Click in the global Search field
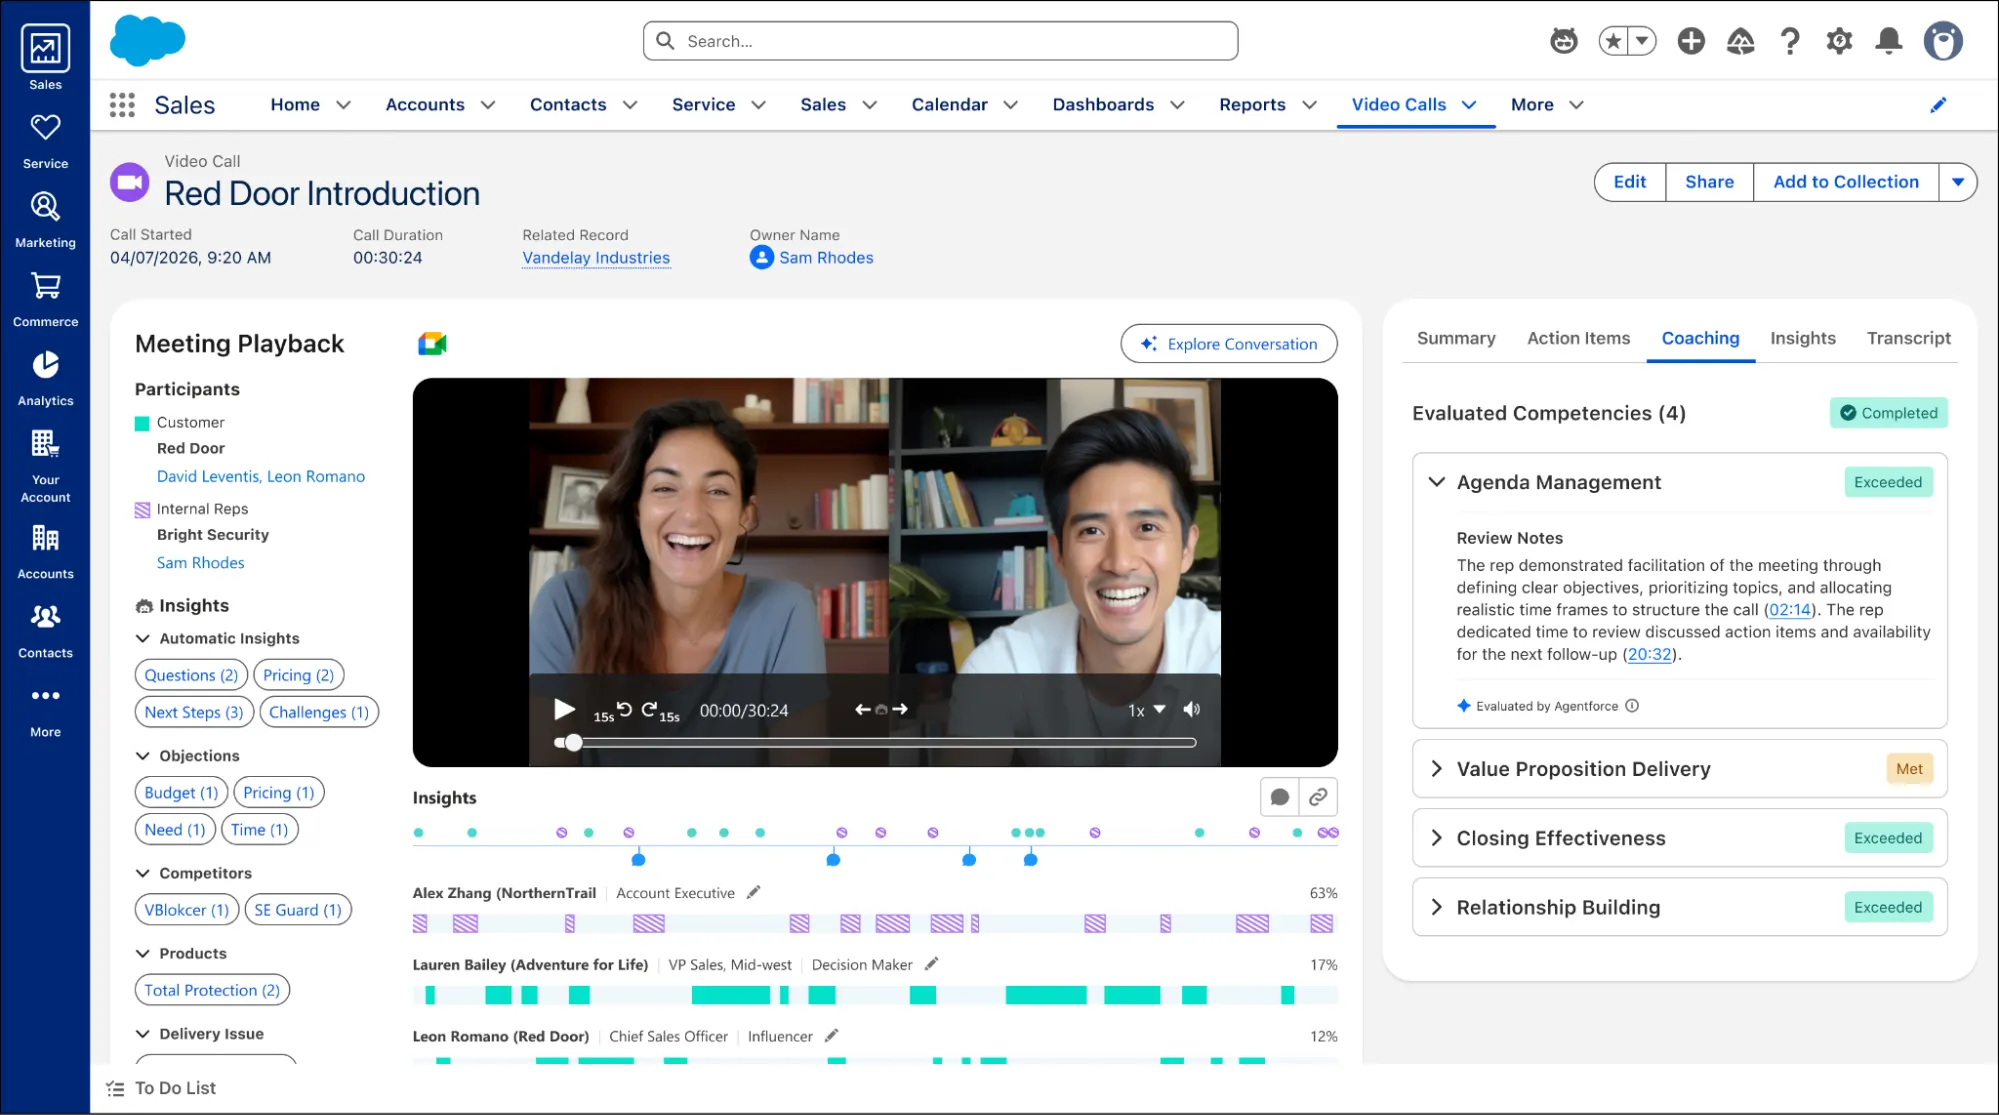The image size is (1999, 1115). click(x=940, y=41)
